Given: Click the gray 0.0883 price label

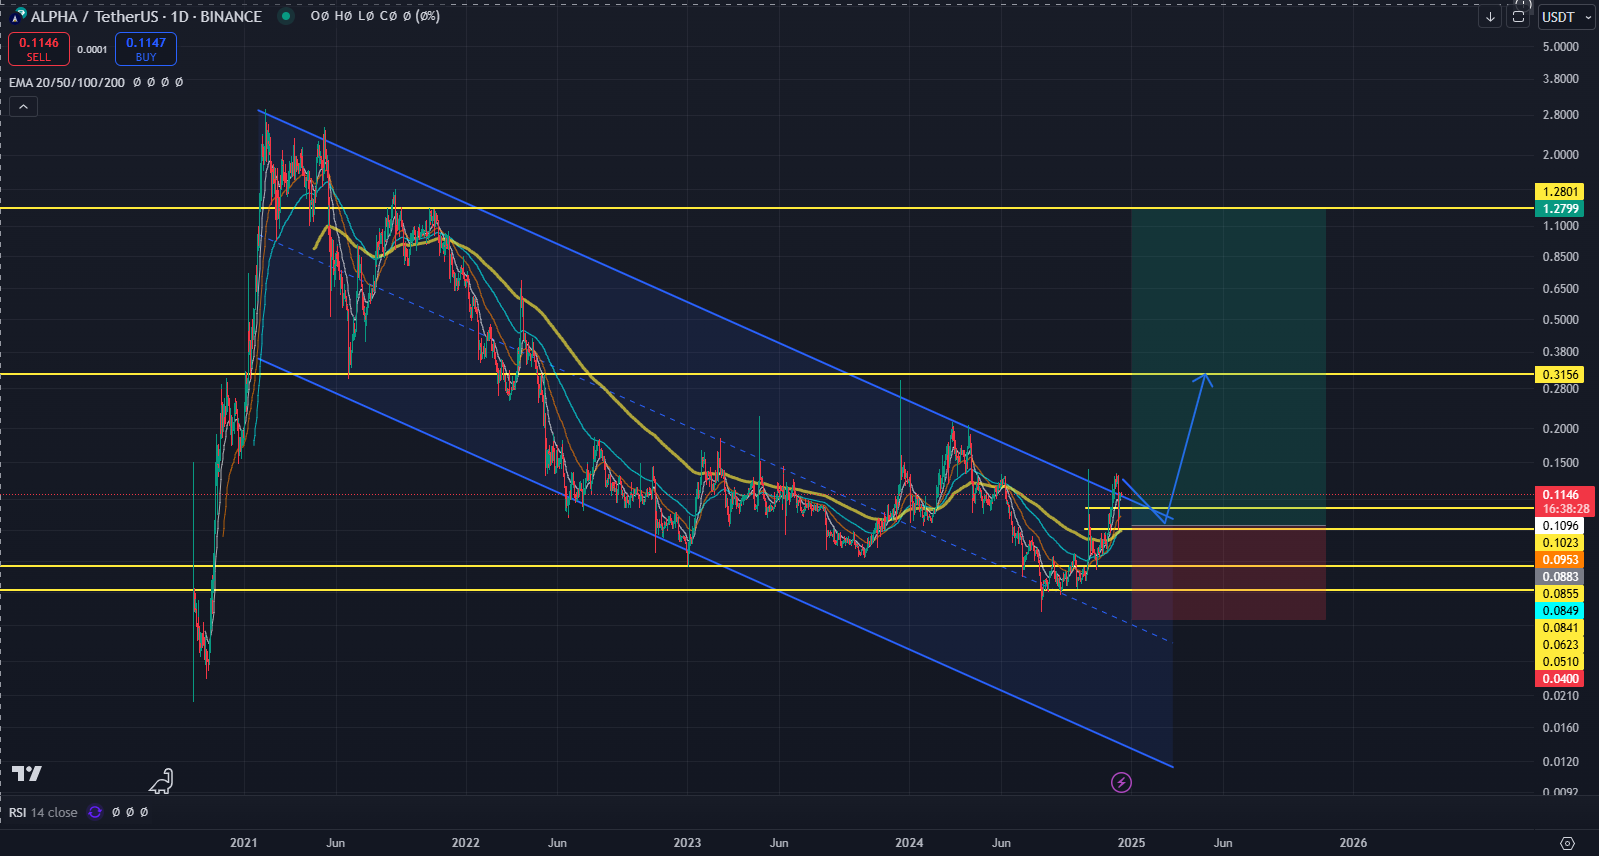Looking at the screenshot, I should pyautogui.click(x=1560, y=576).
